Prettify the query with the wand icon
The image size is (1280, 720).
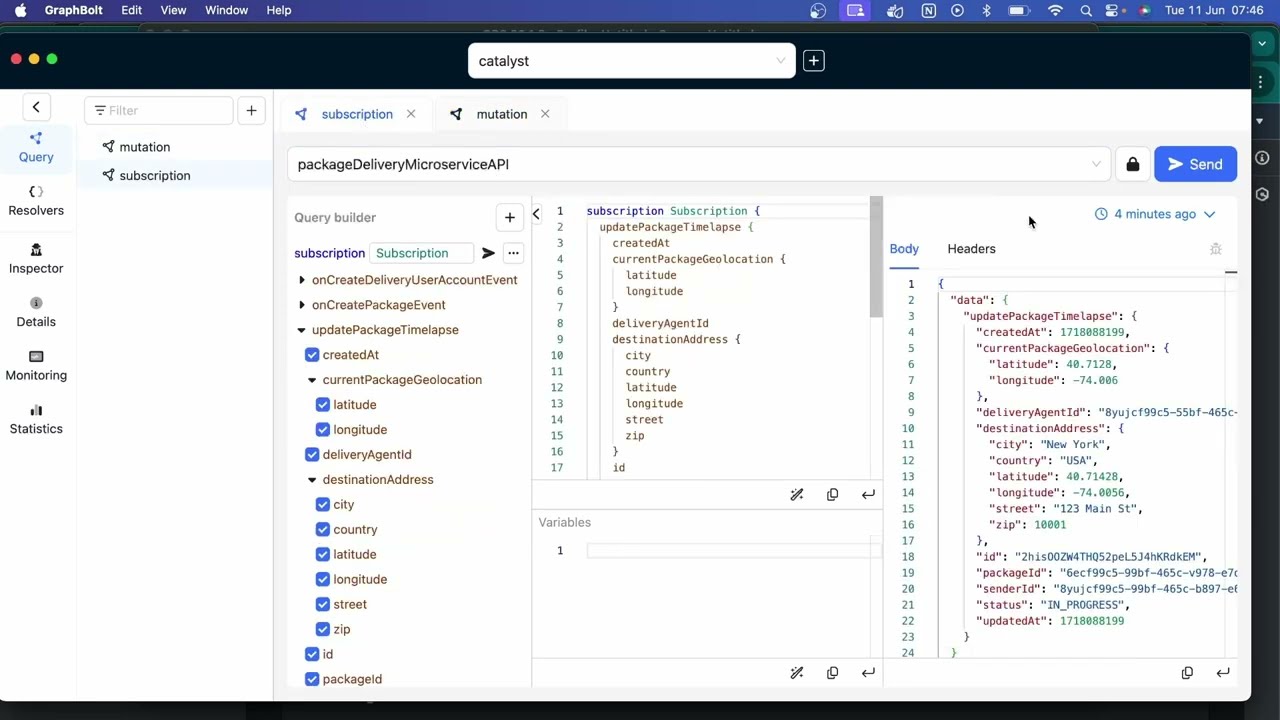797,495
